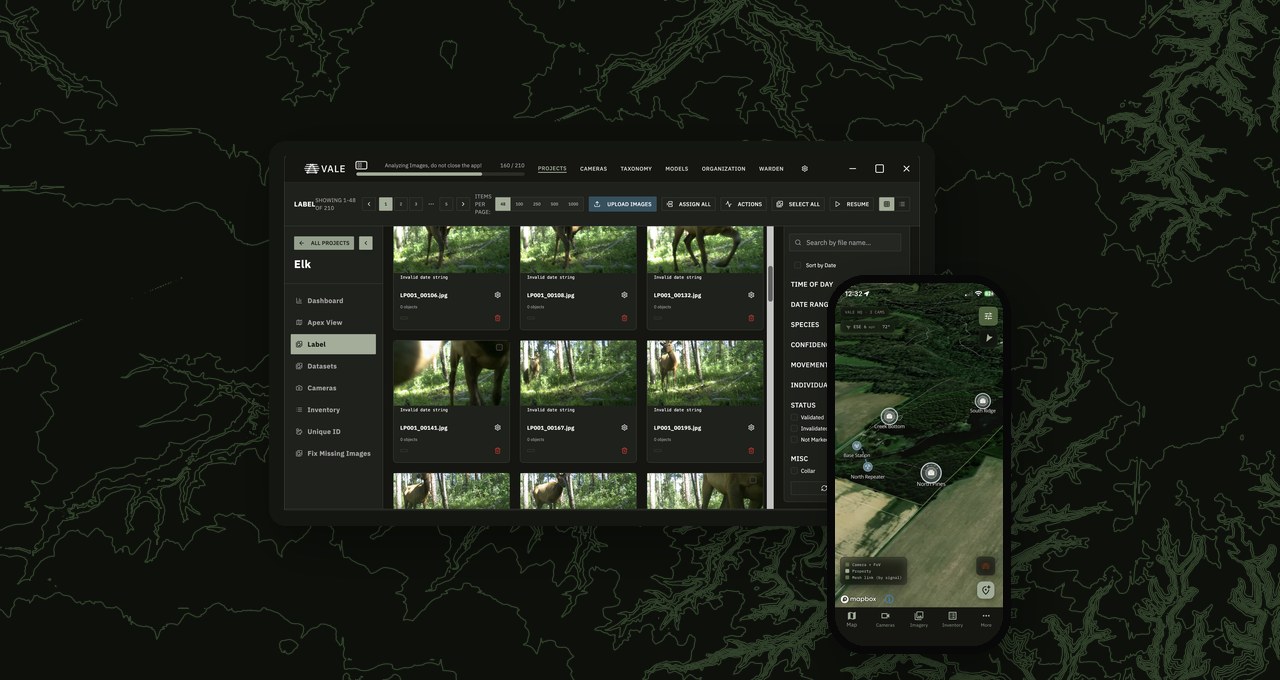Click the Upload Images button

point(622,204)
